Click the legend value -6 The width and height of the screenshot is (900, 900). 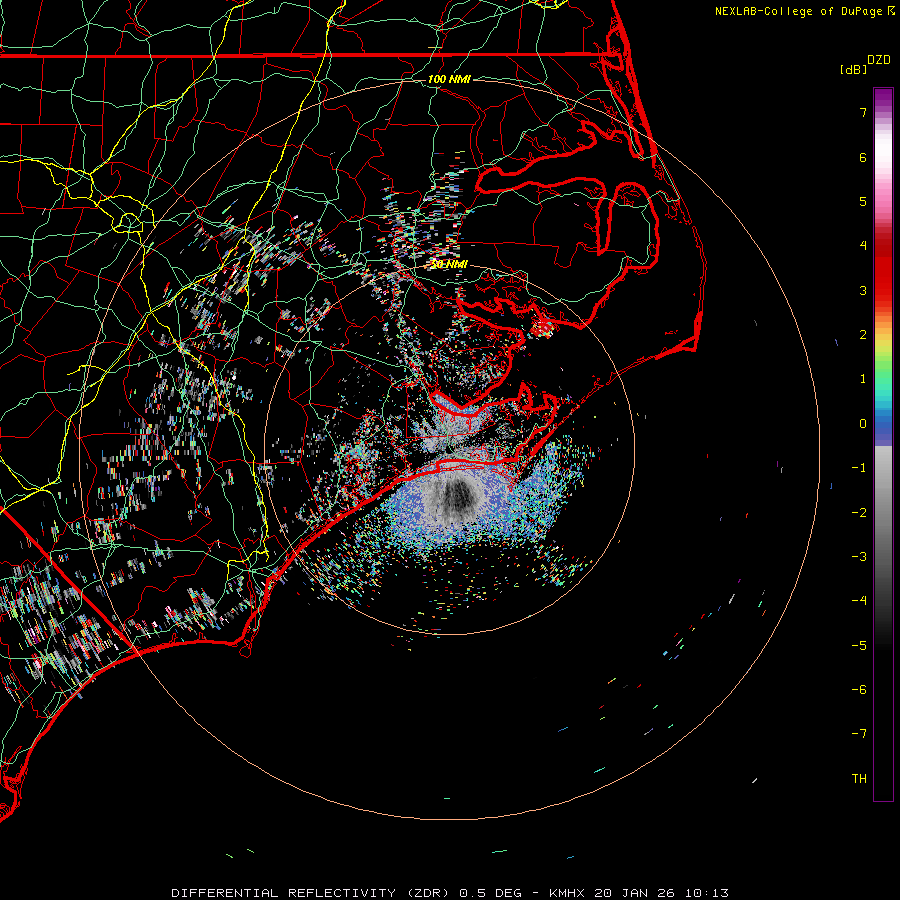pos(859,690)
